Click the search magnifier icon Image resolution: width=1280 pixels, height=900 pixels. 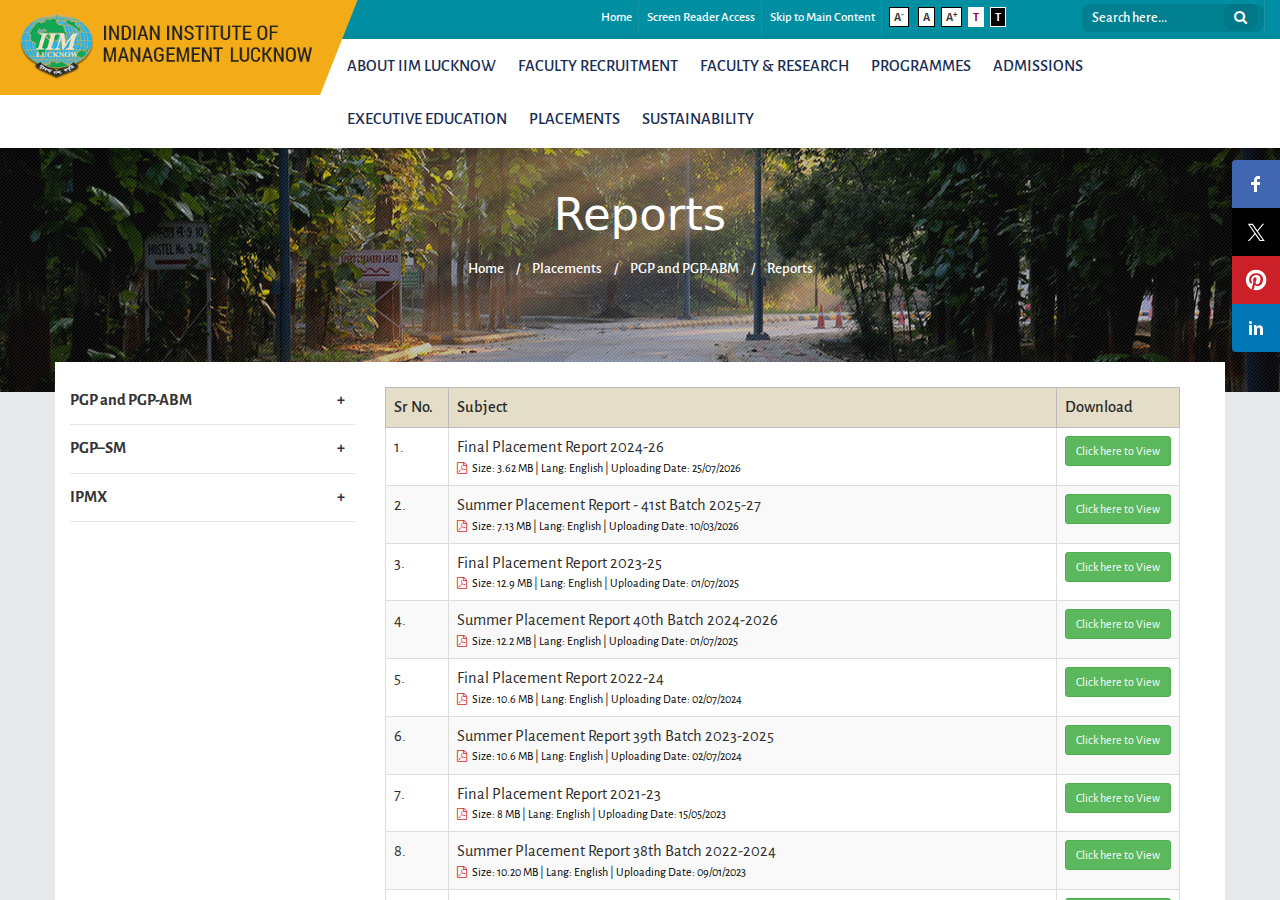pos(1240,17)
